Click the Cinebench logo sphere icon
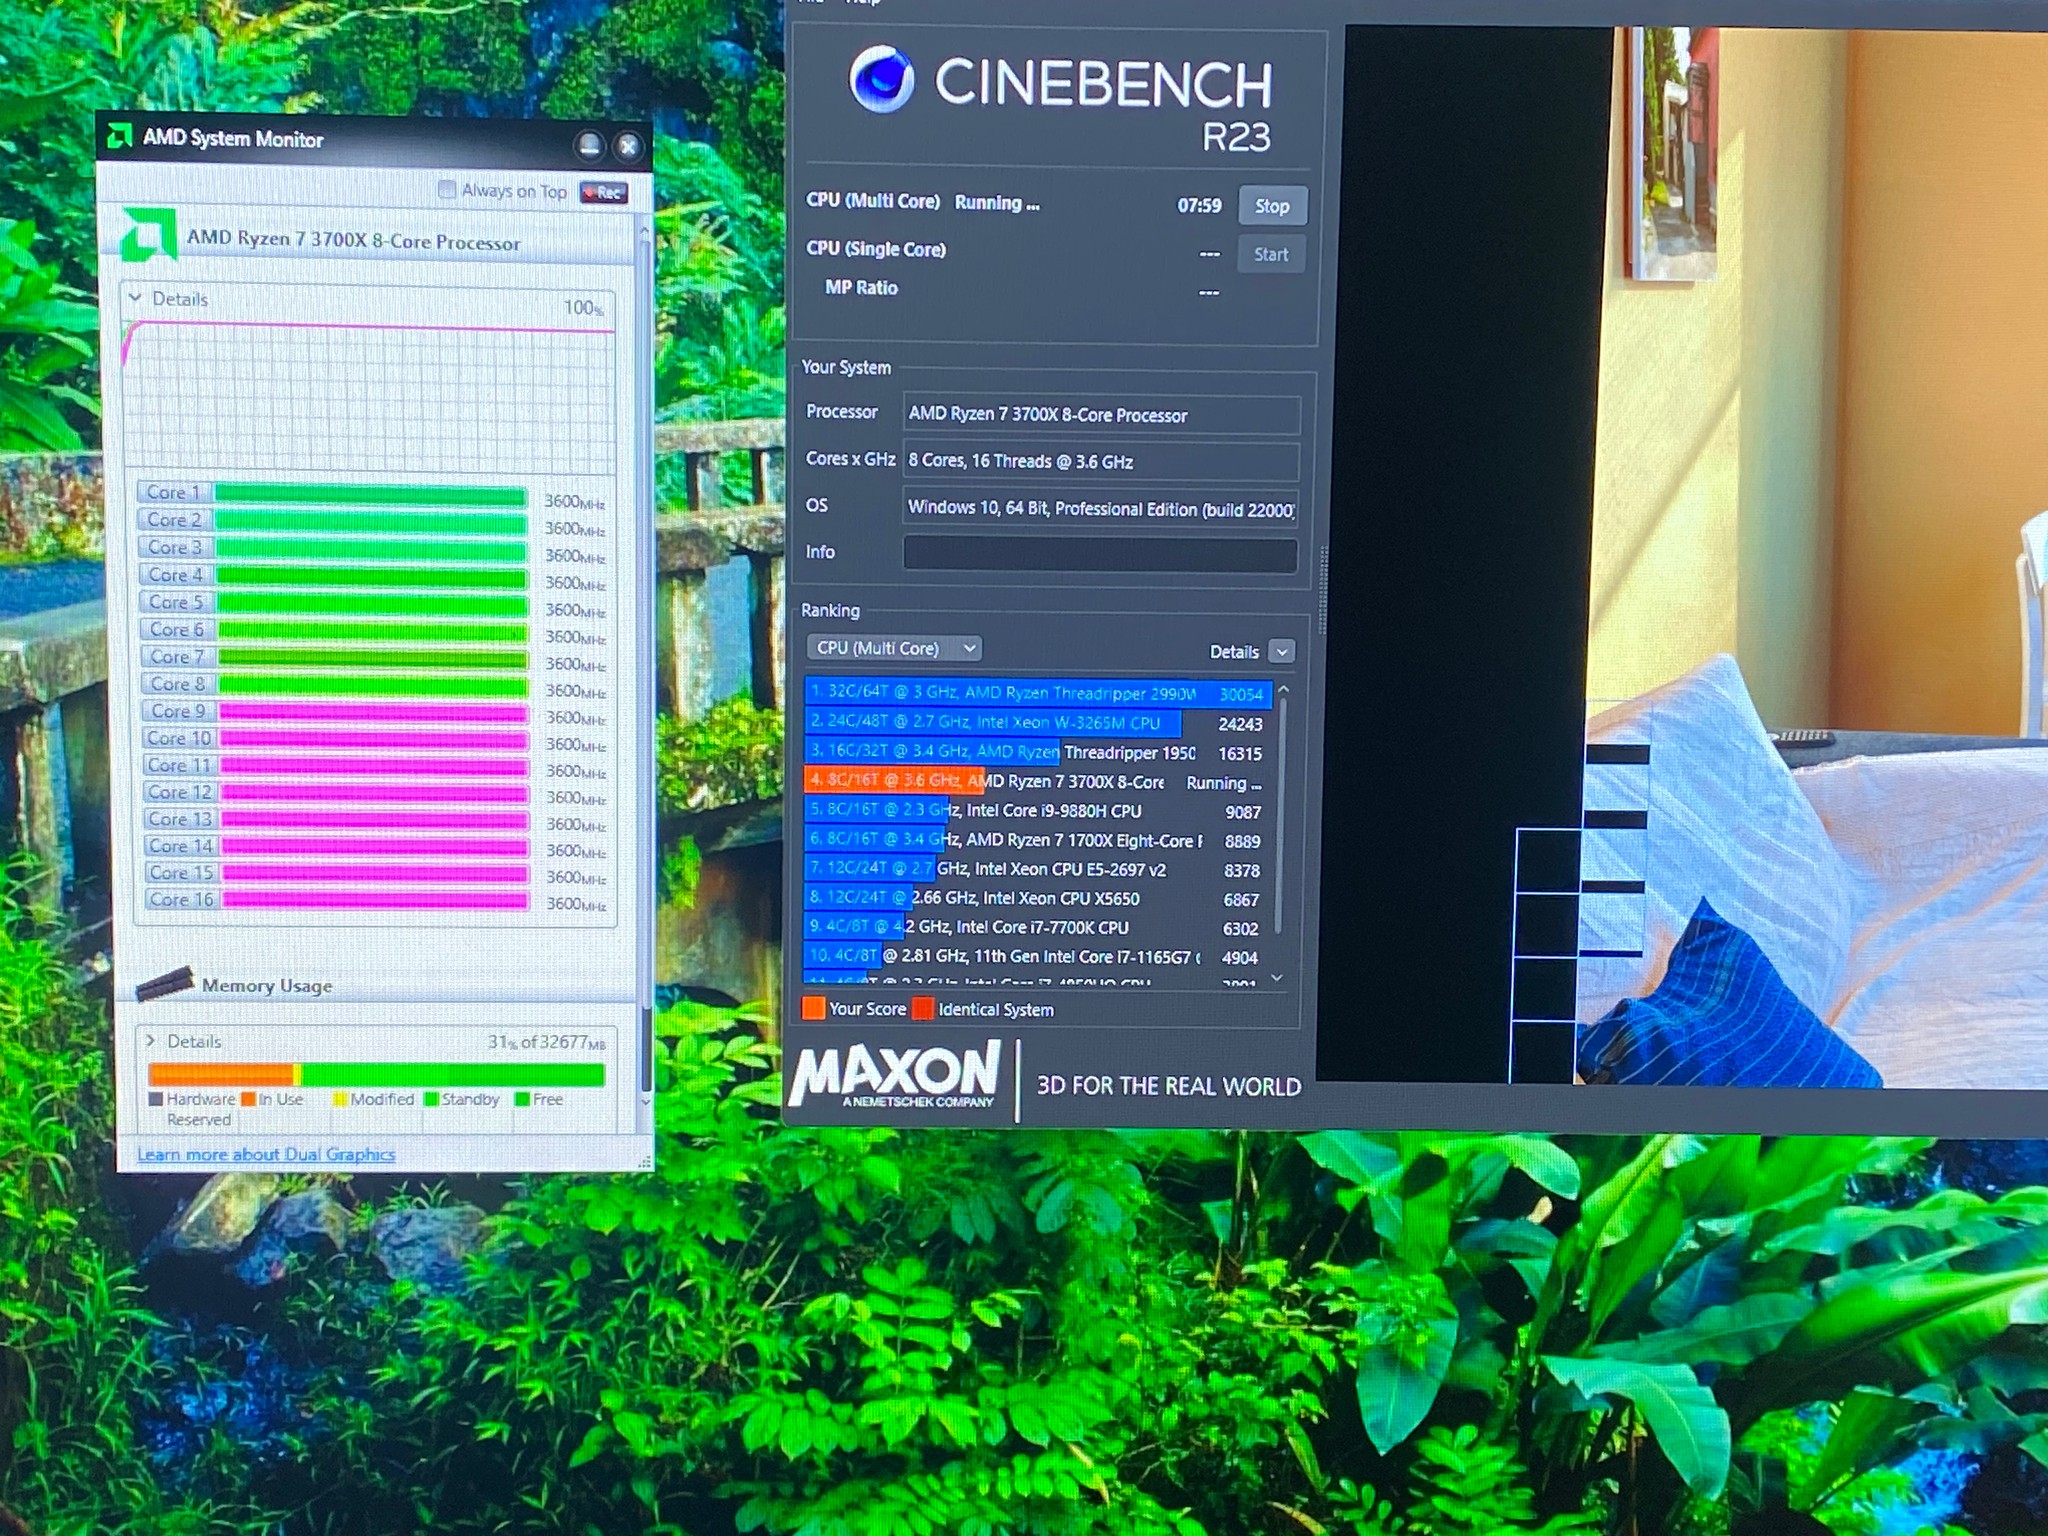 [x=881, y=78]
